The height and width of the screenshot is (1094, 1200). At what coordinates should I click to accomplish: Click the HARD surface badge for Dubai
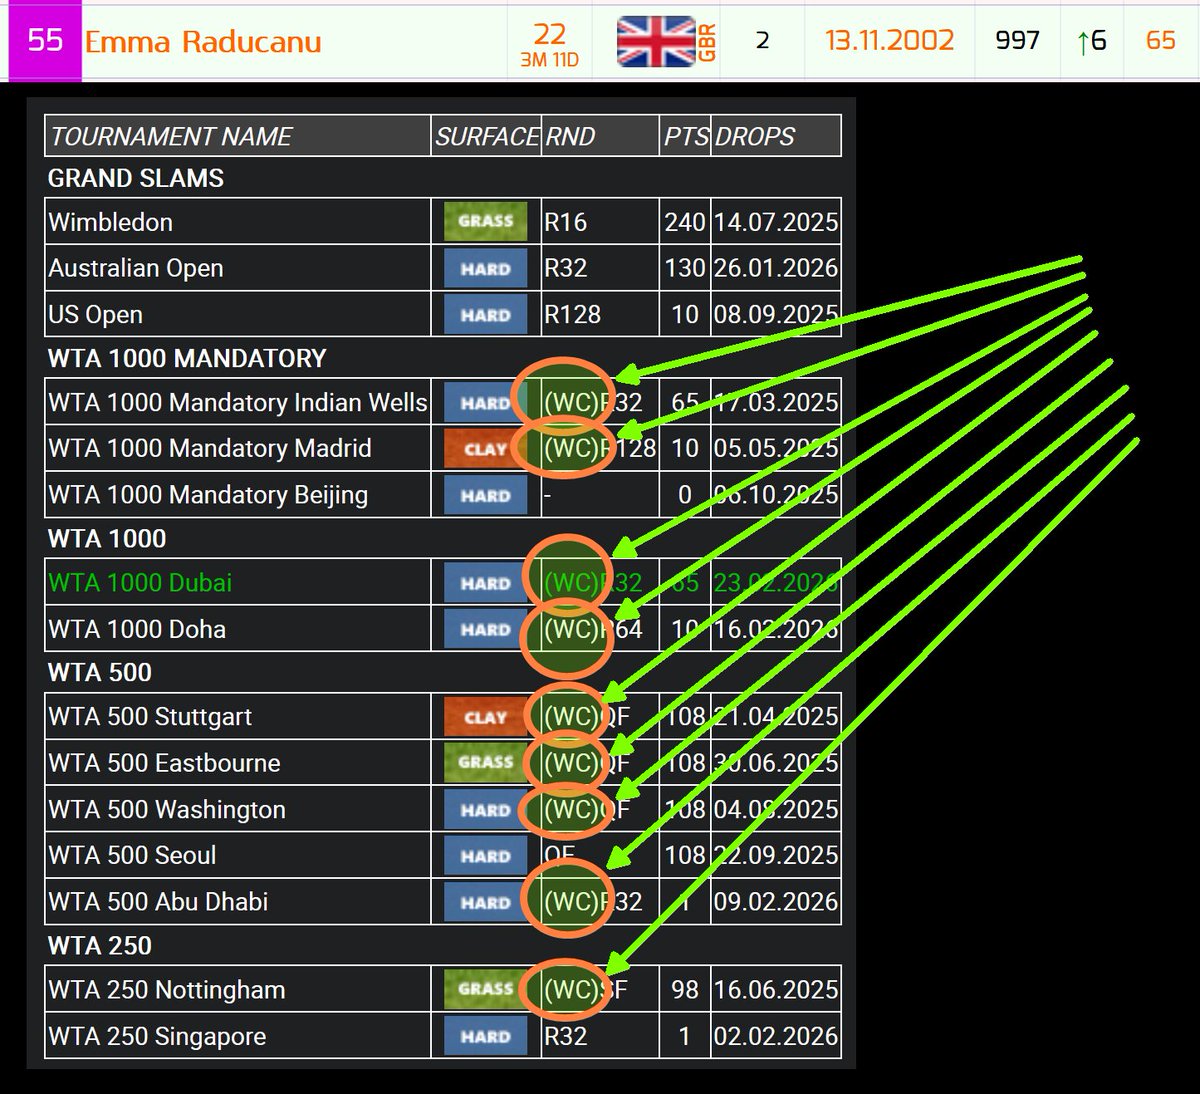[x=485, y=583]
